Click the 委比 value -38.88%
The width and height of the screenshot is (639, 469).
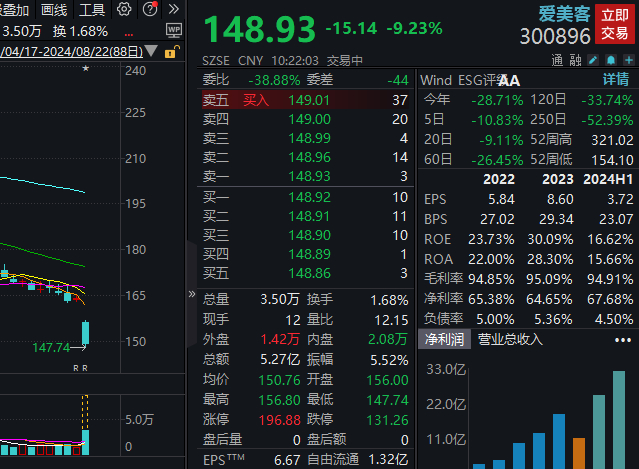(274, 80)
